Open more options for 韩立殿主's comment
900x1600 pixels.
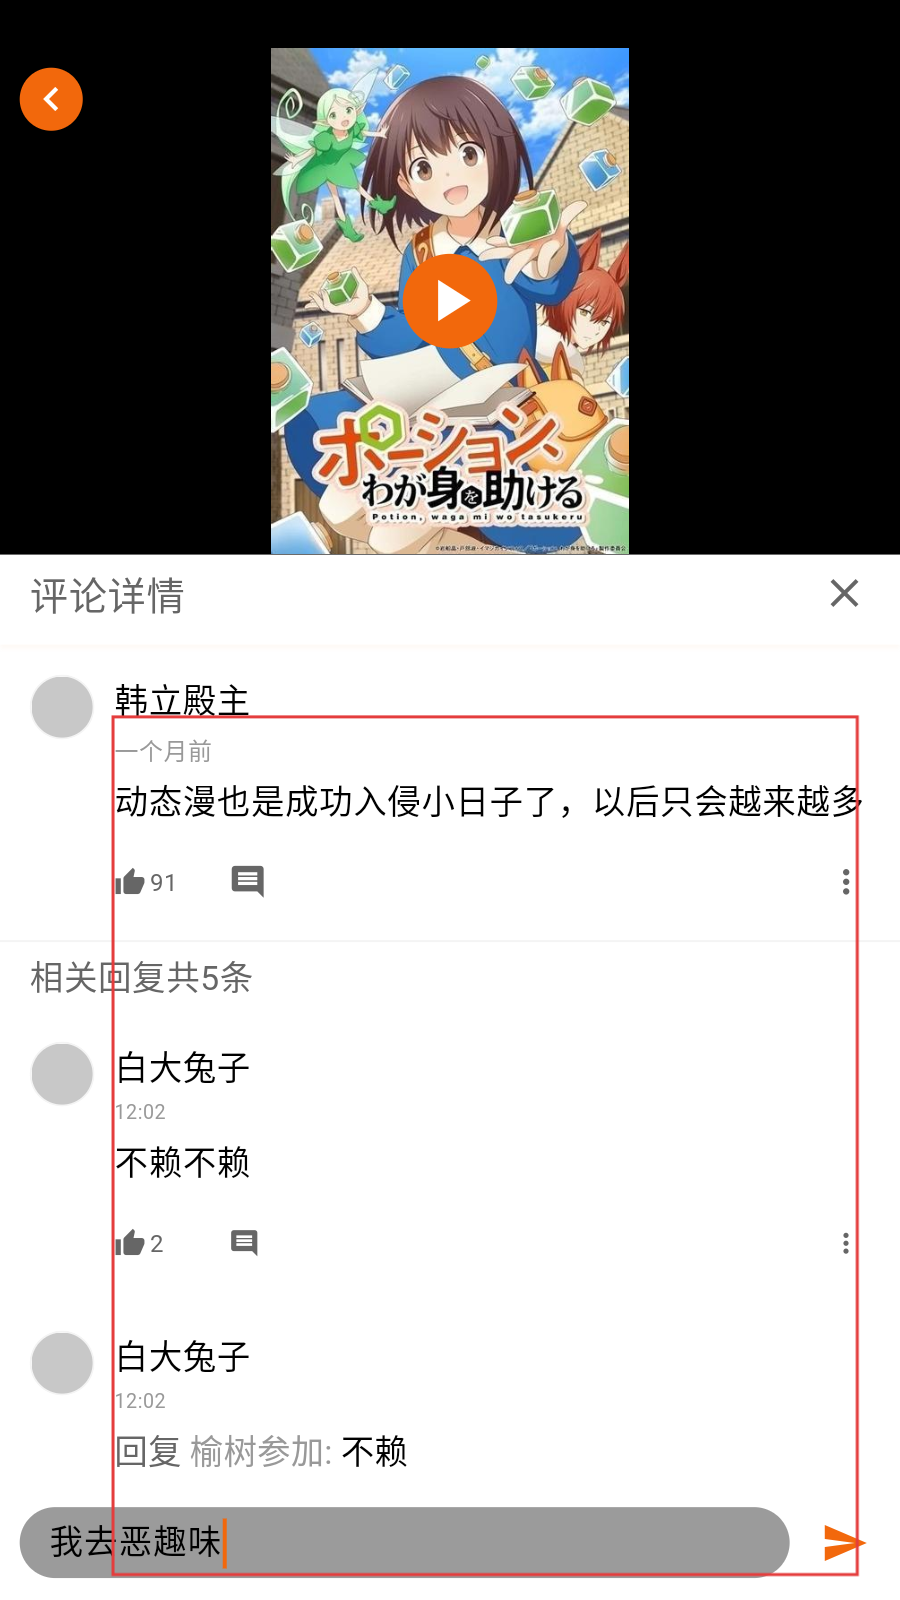click(846, 881)
